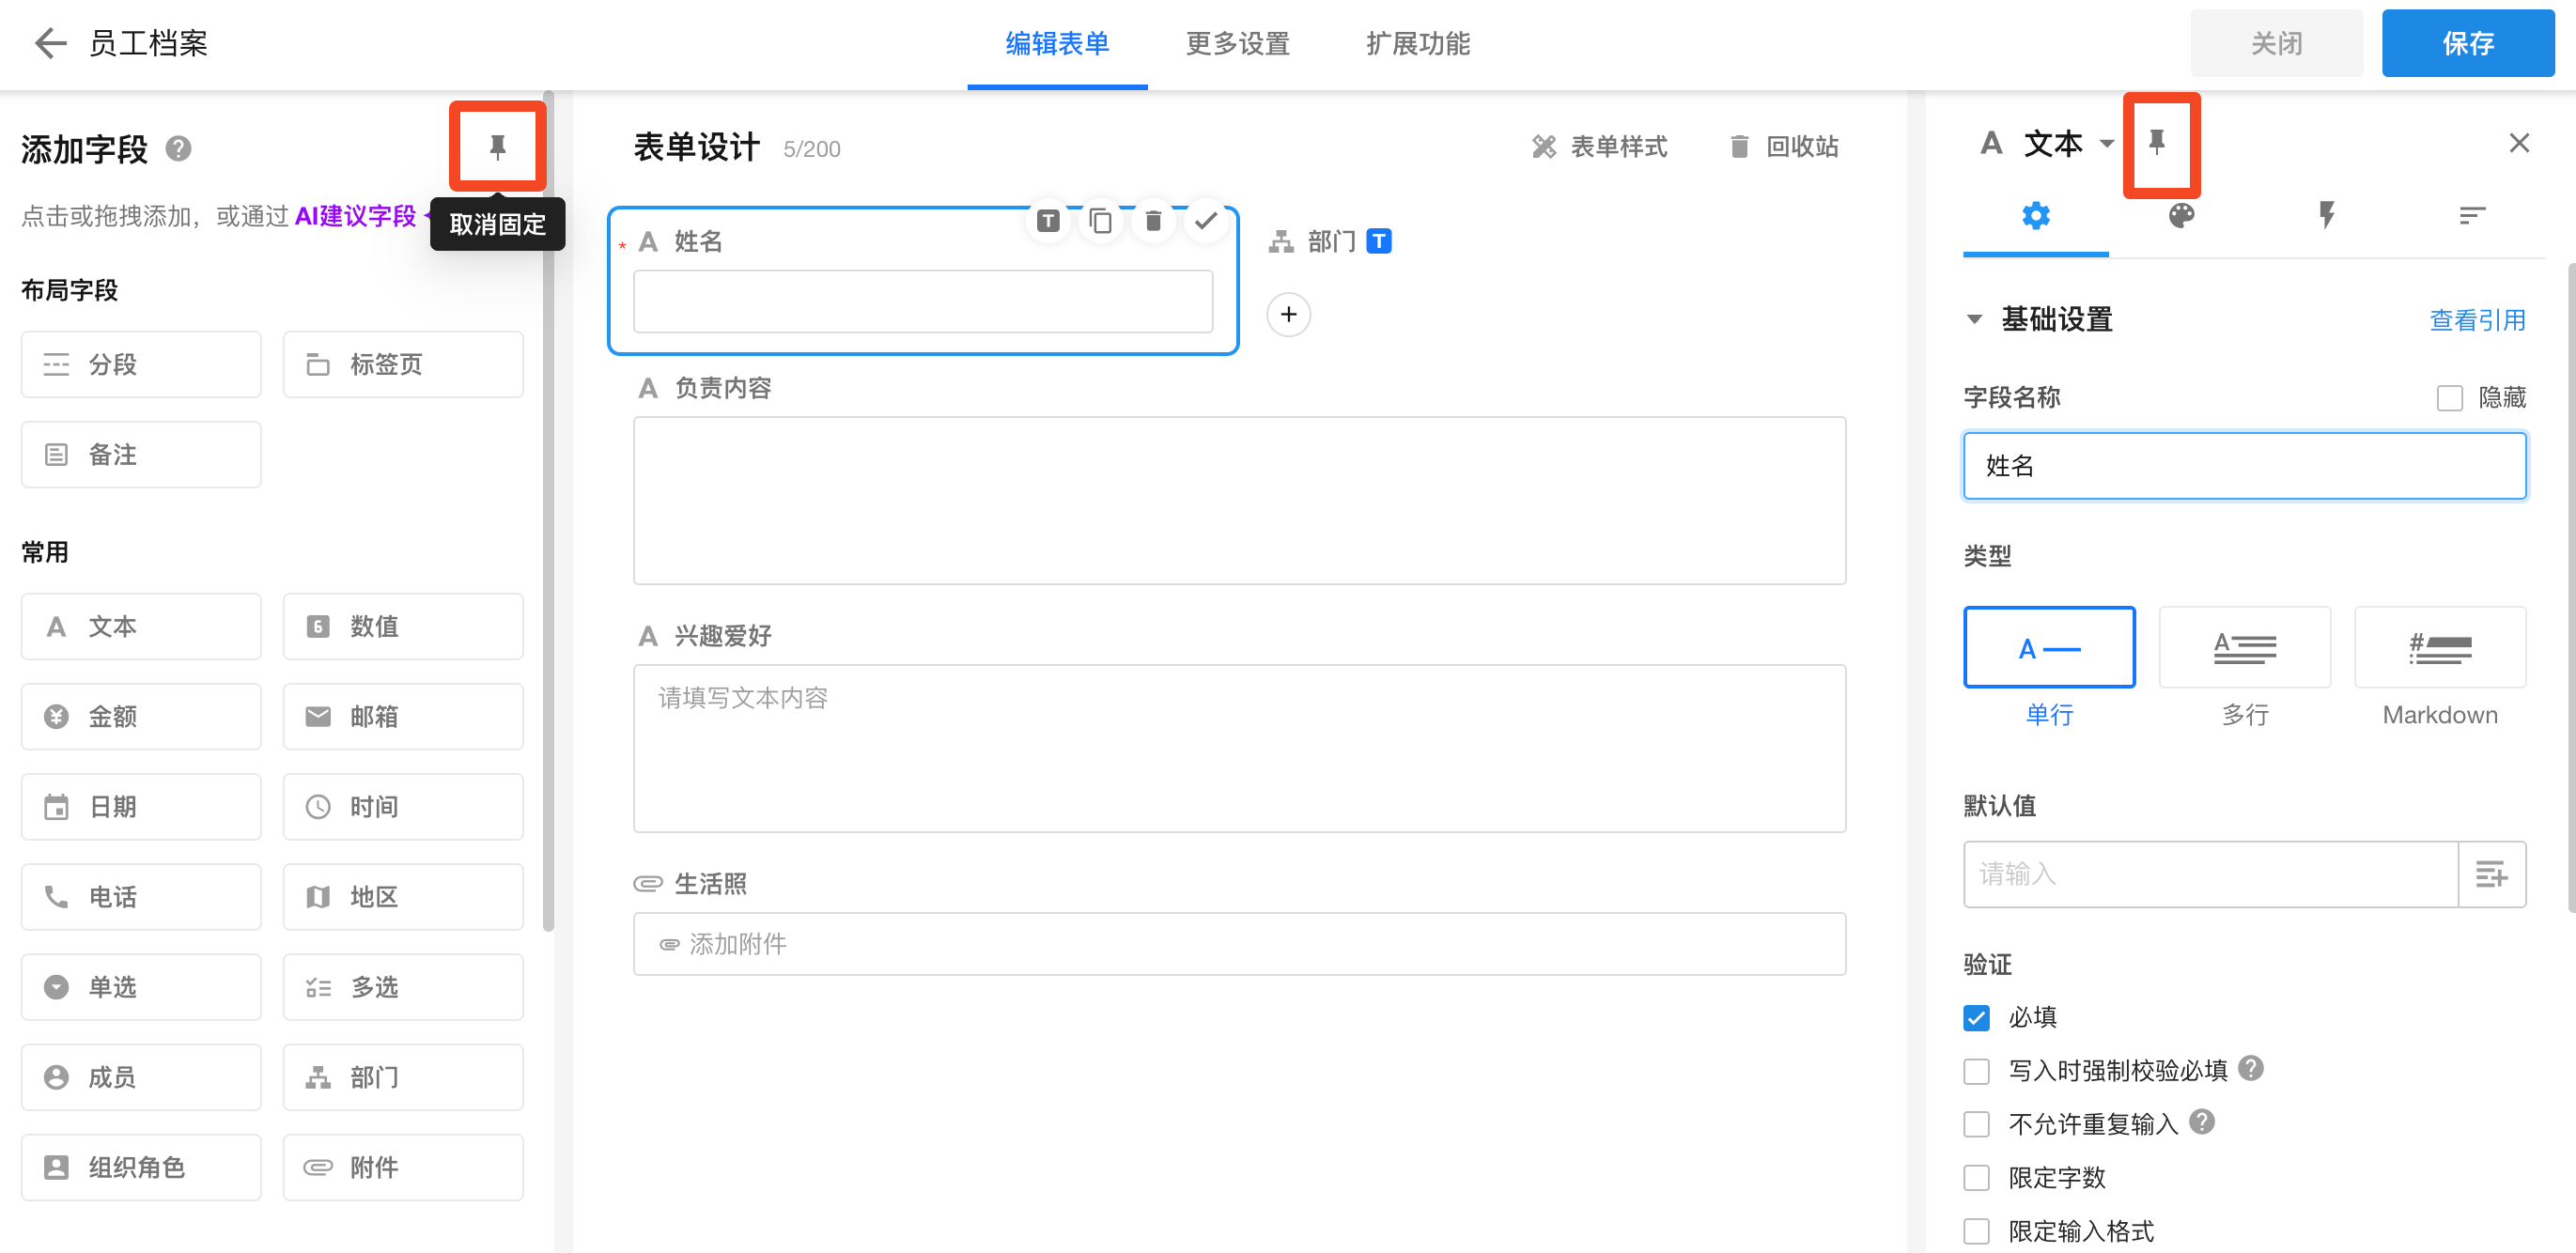
Task: Open the 文本 field type dropdown
Action: point(2107,143)
